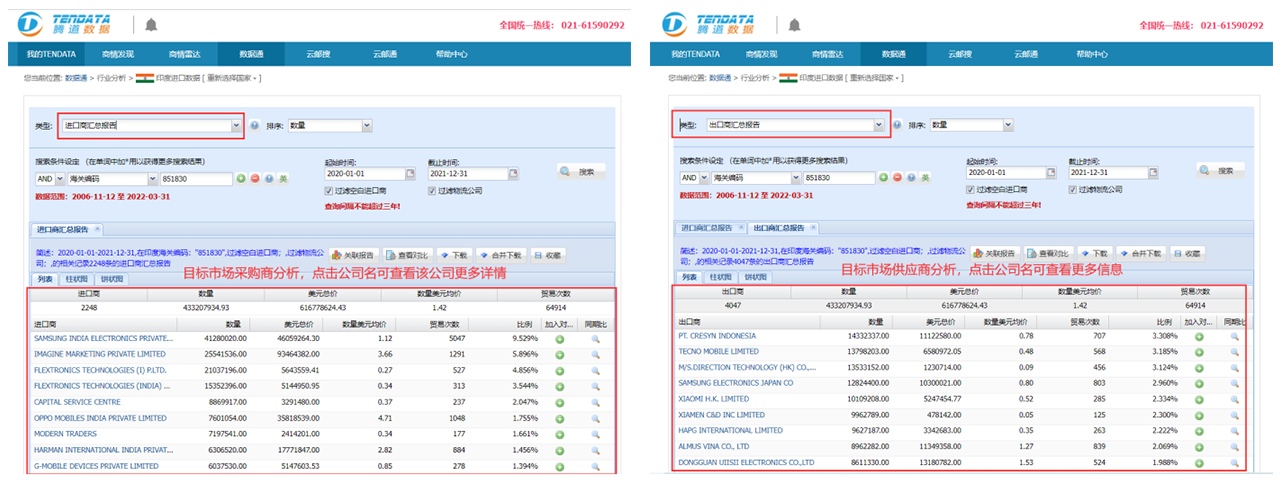The image size is (1282, 483).
Task: Switch to 饼状图 tab on exporter report page
Action: (755, 278)
